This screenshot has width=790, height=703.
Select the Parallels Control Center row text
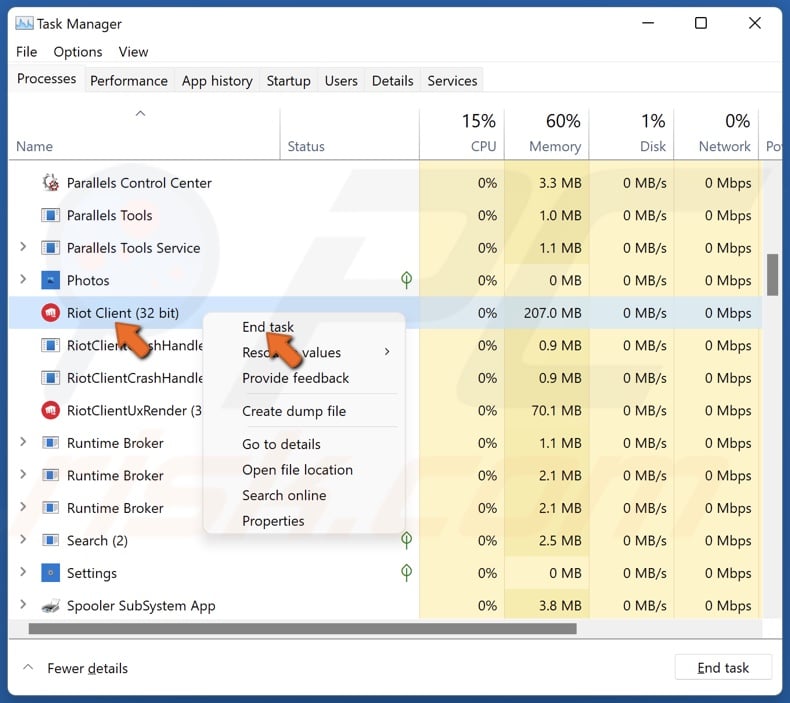(139, 183)
